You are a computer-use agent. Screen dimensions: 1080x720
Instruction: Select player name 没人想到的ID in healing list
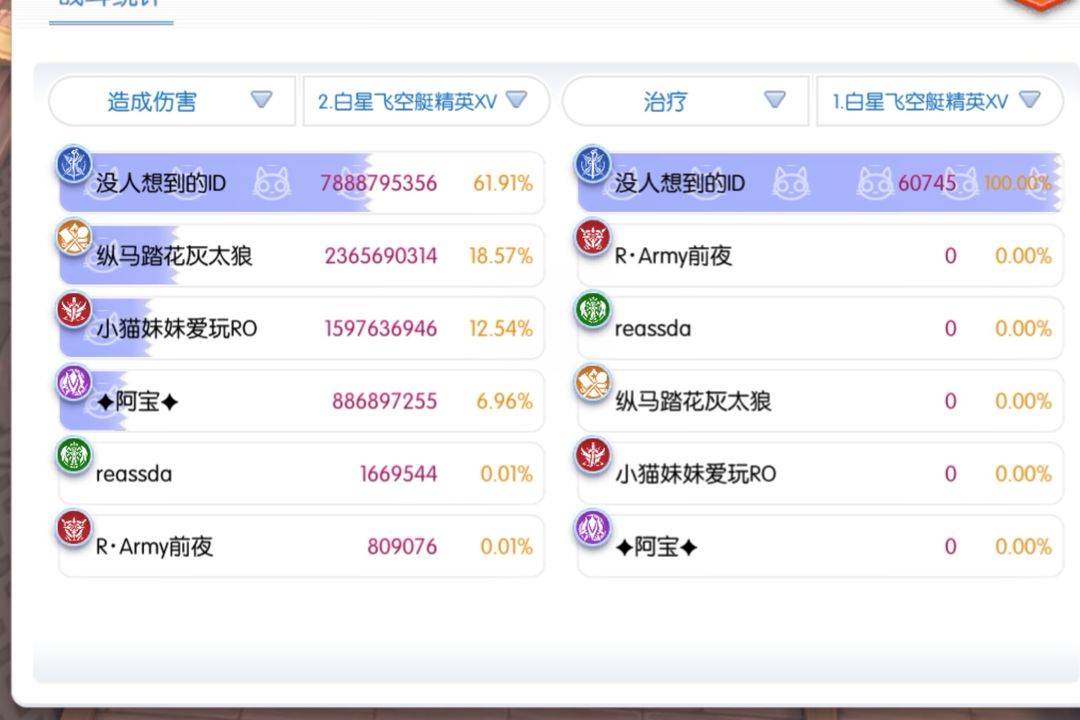[679, 183]
